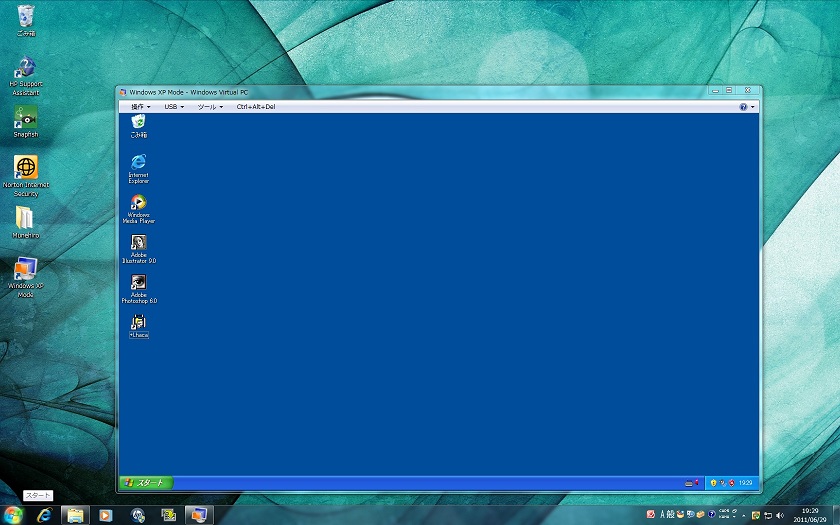
Task: Open Windows Explorer from the taskbar
Action: click(75, 515)
